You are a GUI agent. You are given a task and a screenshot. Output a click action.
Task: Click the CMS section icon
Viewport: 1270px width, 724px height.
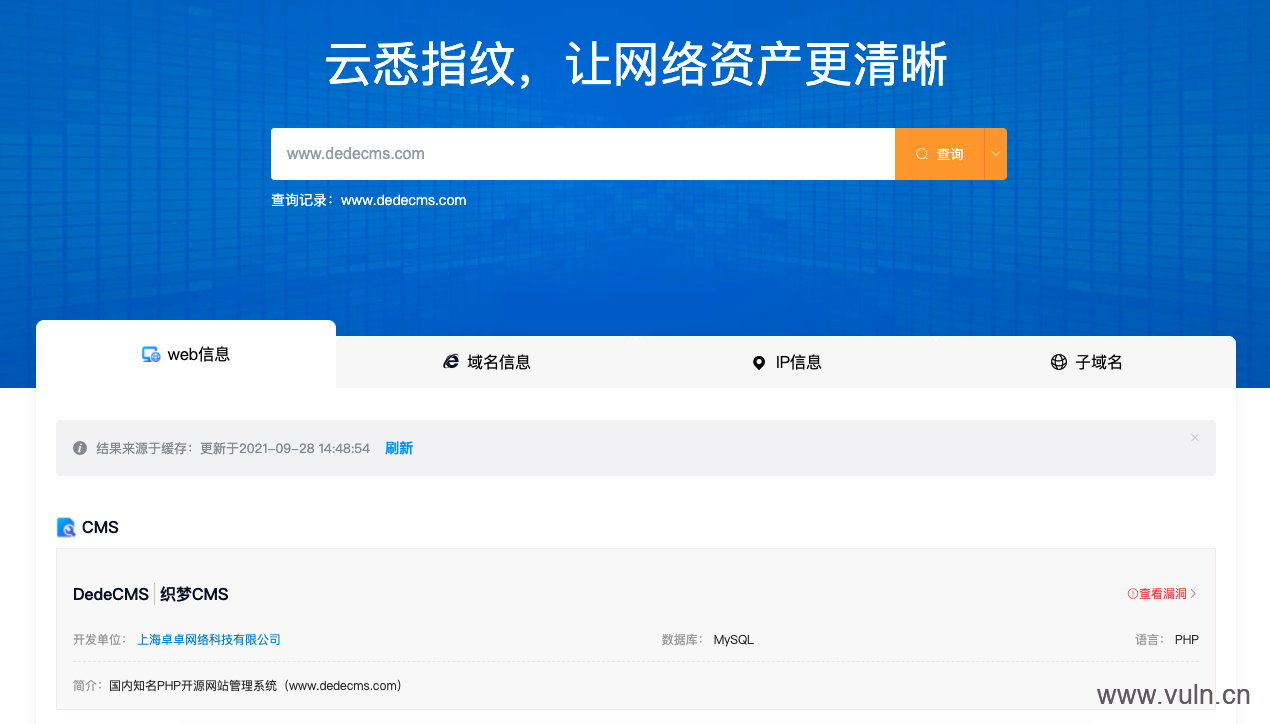pyautogui.click(x=66, y=527)
